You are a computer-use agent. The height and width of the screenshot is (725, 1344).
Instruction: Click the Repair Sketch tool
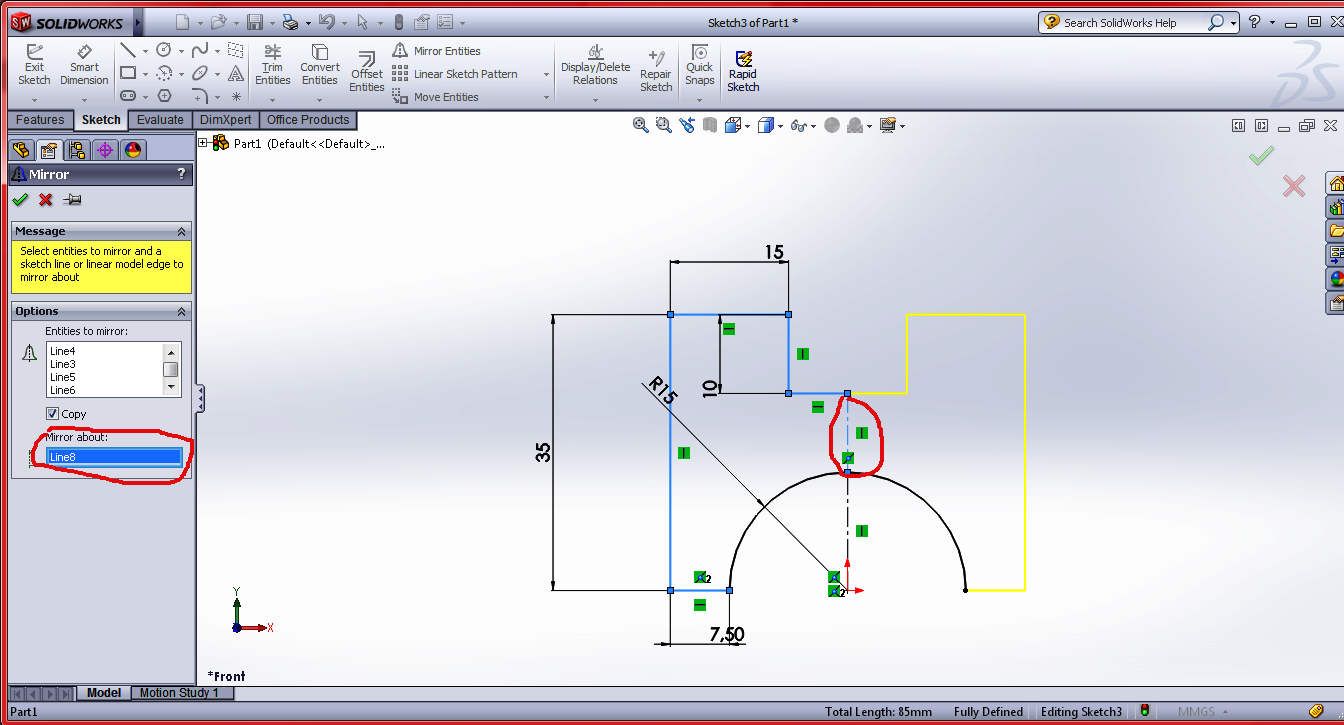[656, 71]
